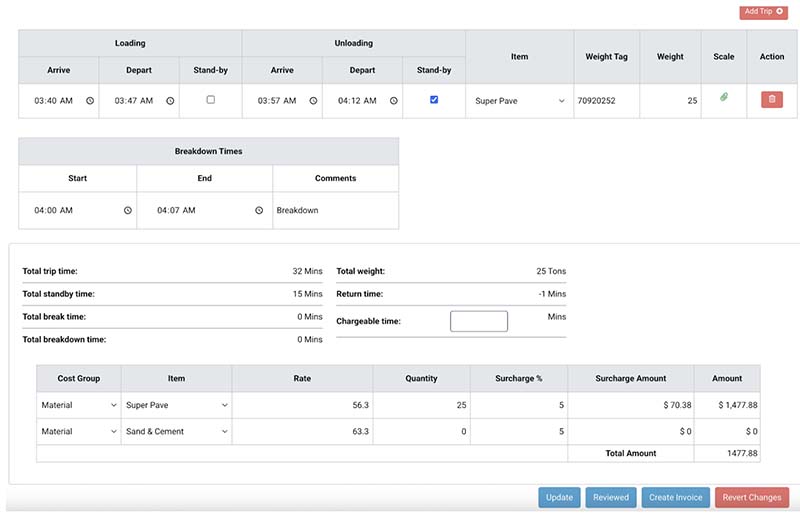Click the Update button
This screenshot has width=800, height=514.
click(559, 497)
